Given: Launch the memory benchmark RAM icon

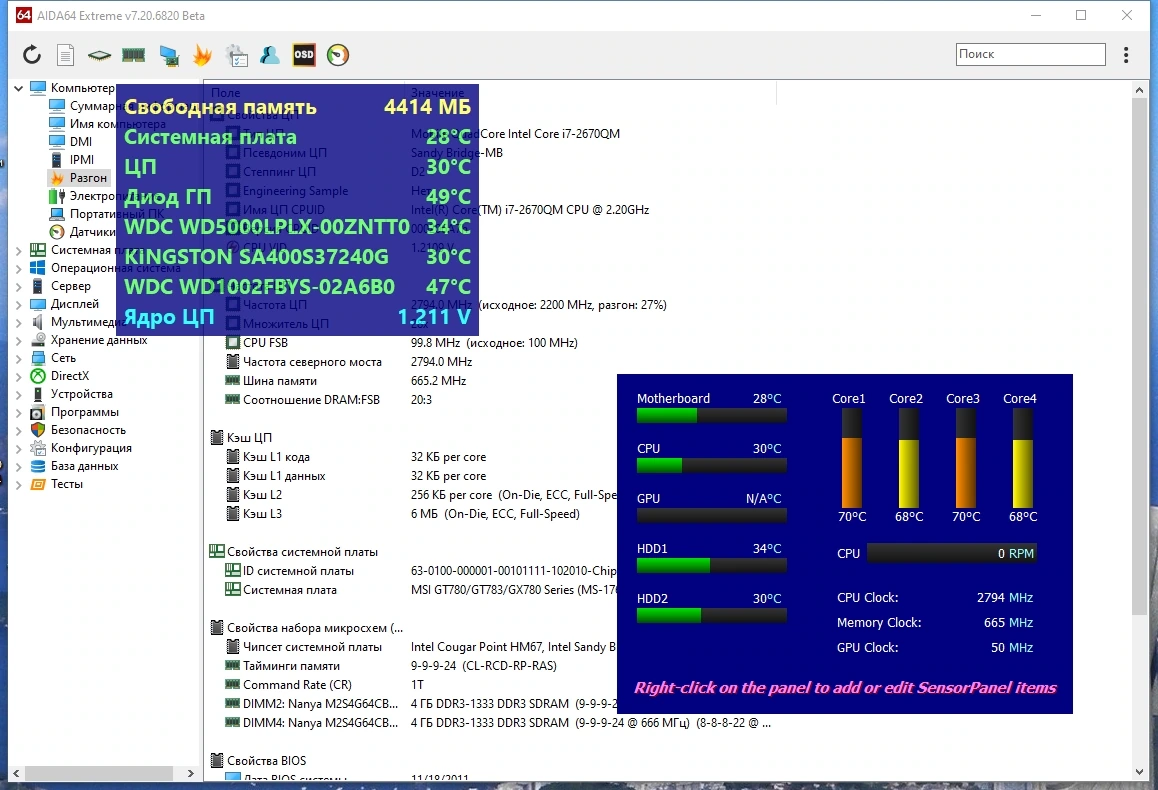Looking at the screenshot, I should pos(133,55).
